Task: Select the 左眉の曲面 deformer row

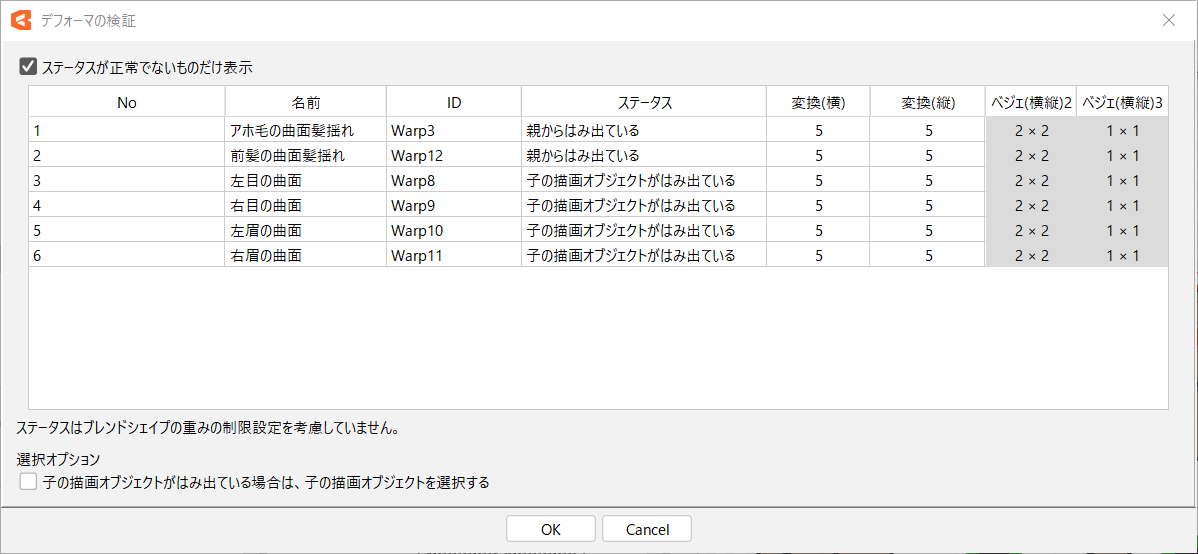Action: (265, 230)
